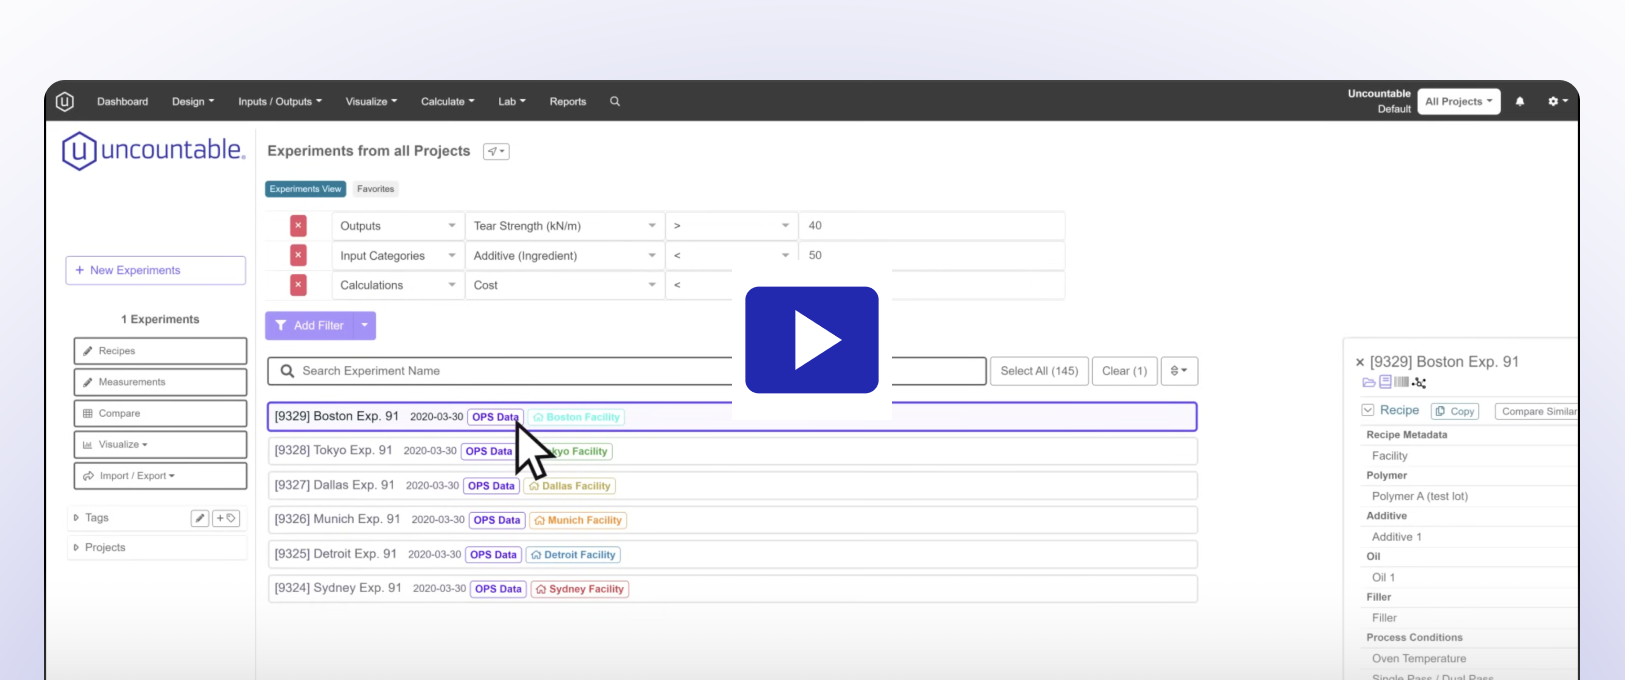Viewport: 1625px width, 680px height.
Task: Open the Outputs filter type dropdown
Action: 397,226
